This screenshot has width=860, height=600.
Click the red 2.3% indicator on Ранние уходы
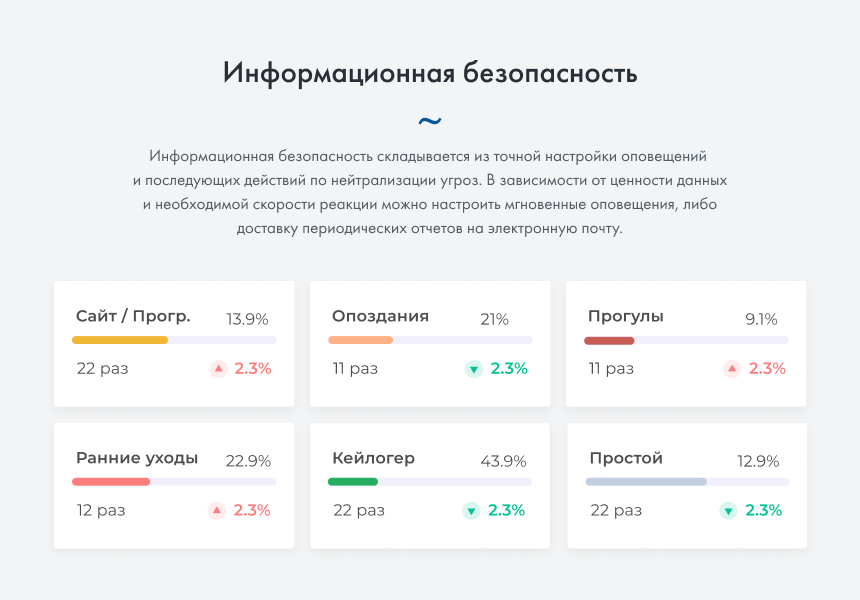(x=253, y=510)
